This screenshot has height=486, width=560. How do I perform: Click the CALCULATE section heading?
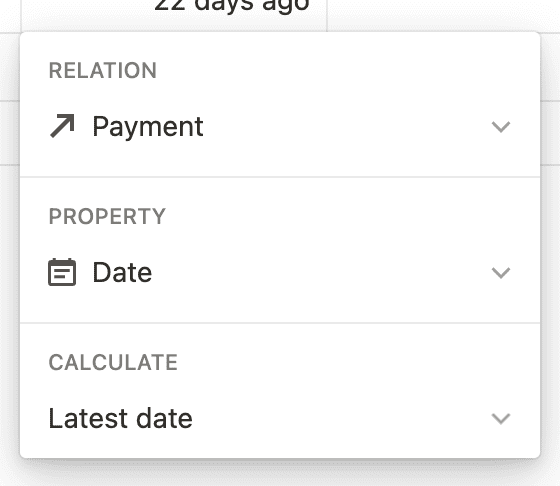pyautogui.click(x=113, y=362)
